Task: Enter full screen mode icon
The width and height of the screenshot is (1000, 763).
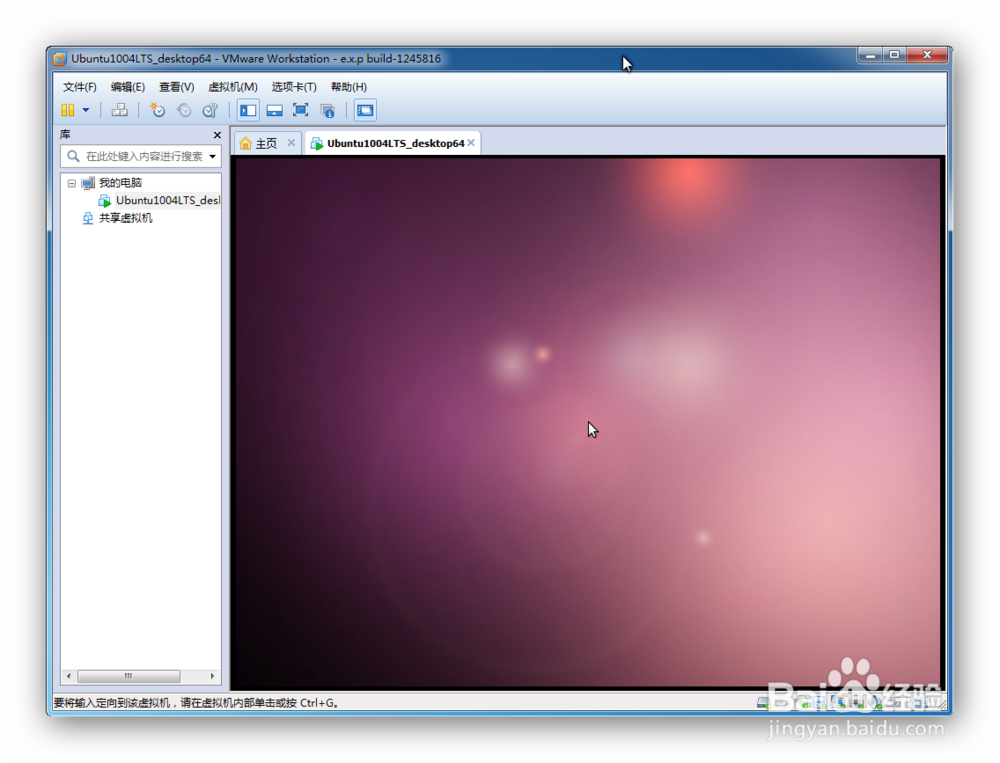Action: [300, 110]
